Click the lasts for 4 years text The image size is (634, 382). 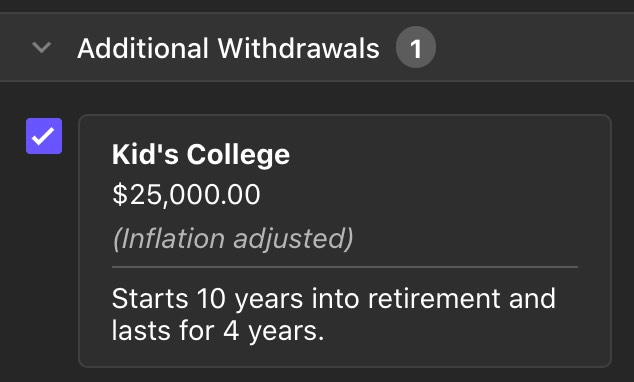pos(218,331)
